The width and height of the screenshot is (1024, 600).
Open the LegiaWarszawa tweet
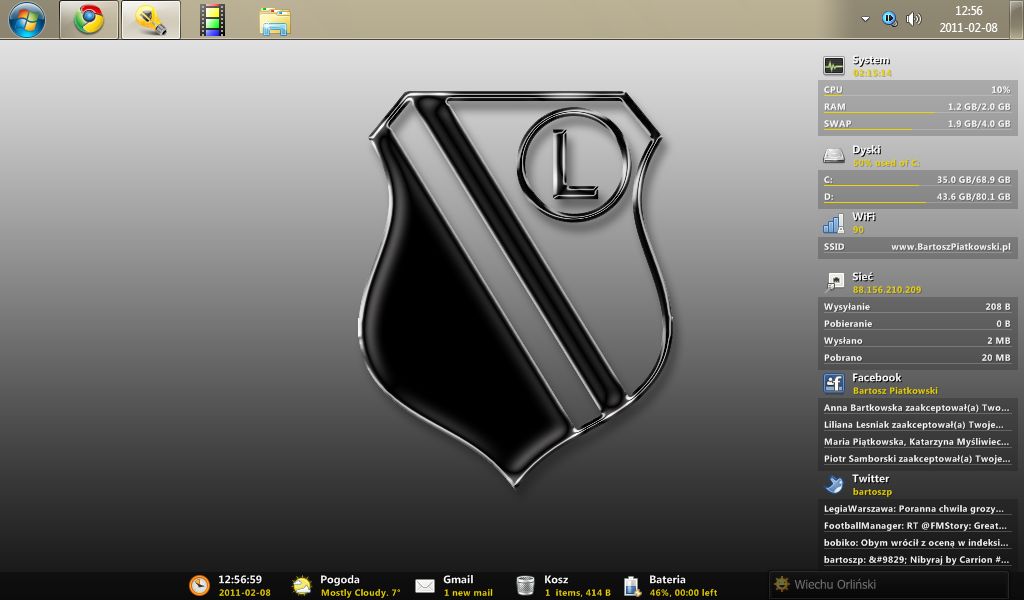click(917, 509)
